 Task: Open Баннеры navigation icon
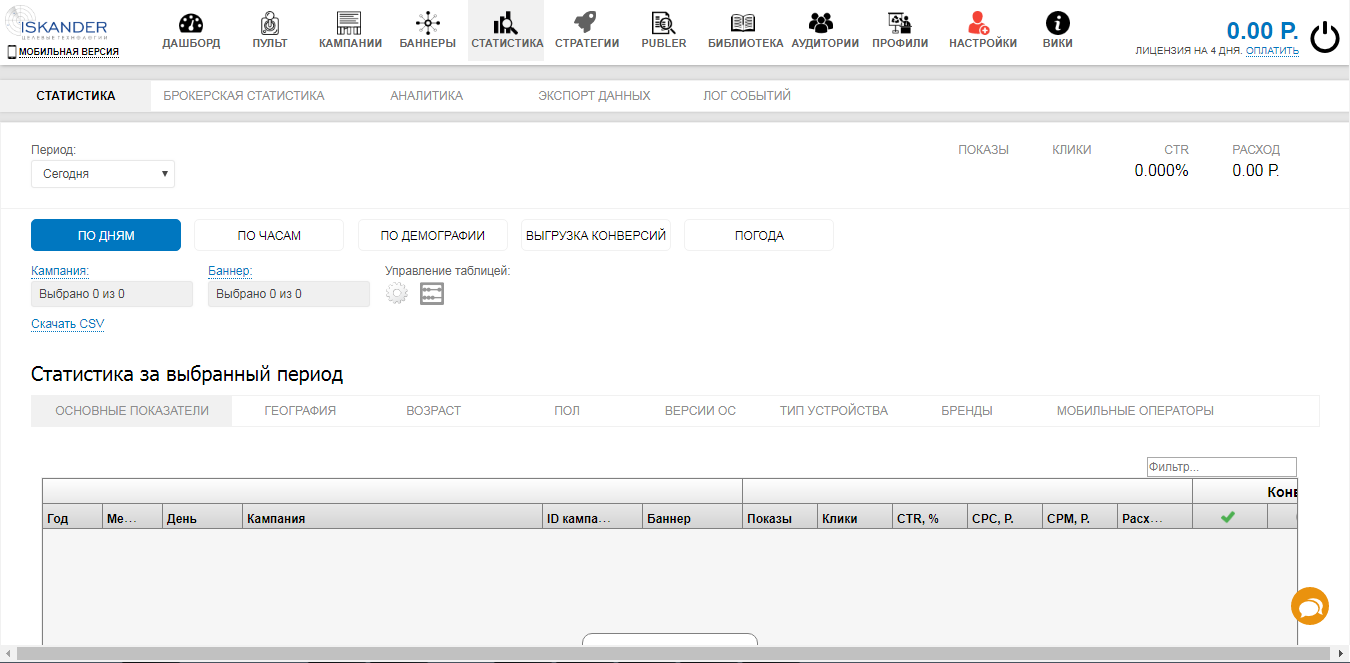[427, 23]
